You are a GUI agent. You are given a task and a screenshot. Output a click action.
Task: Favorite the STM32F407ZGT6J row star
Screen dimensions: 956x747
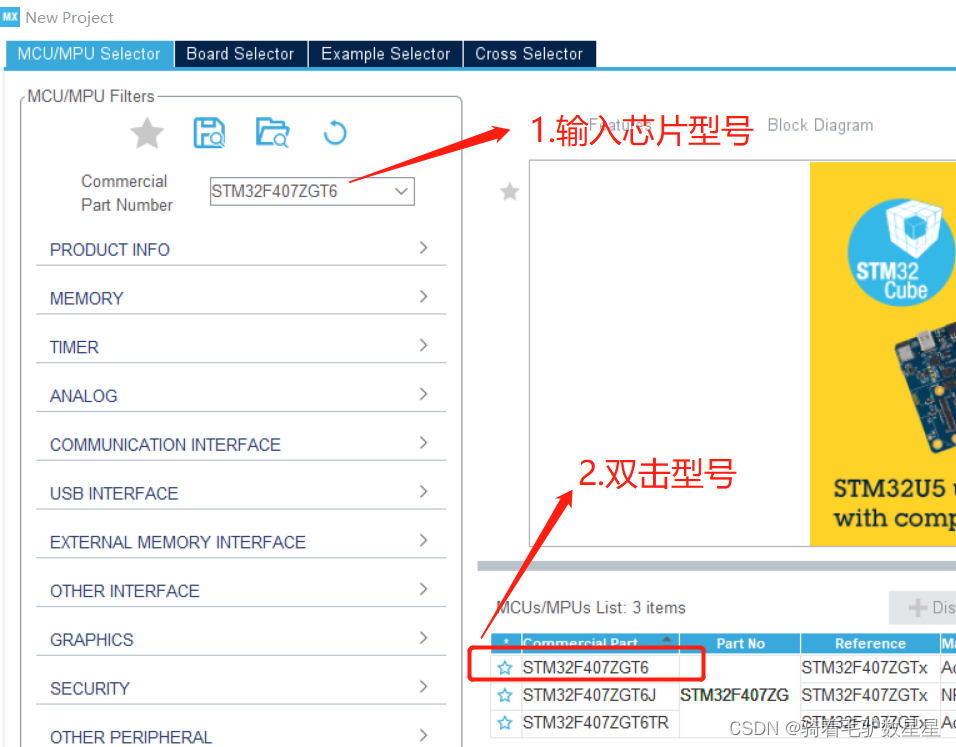(x=505, y=695)
